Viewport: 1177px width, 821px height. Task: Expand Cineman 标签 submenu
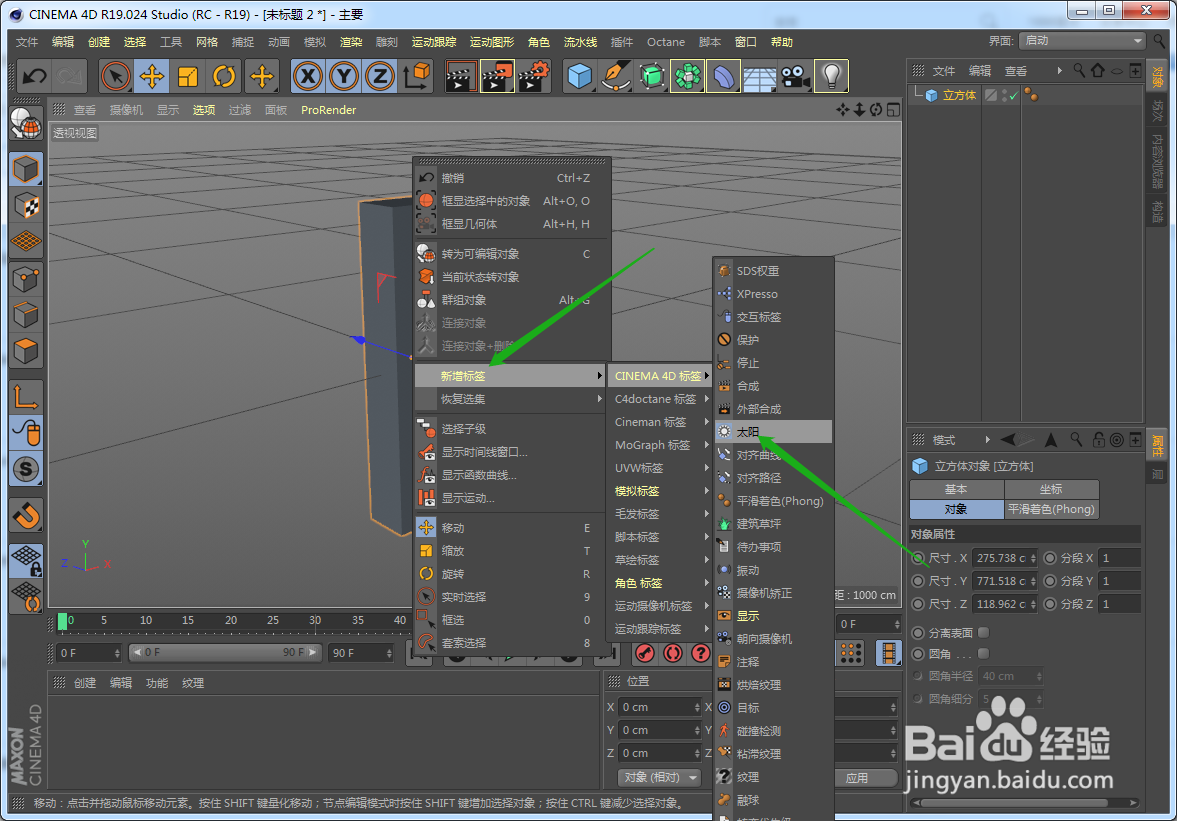point(661,422)
